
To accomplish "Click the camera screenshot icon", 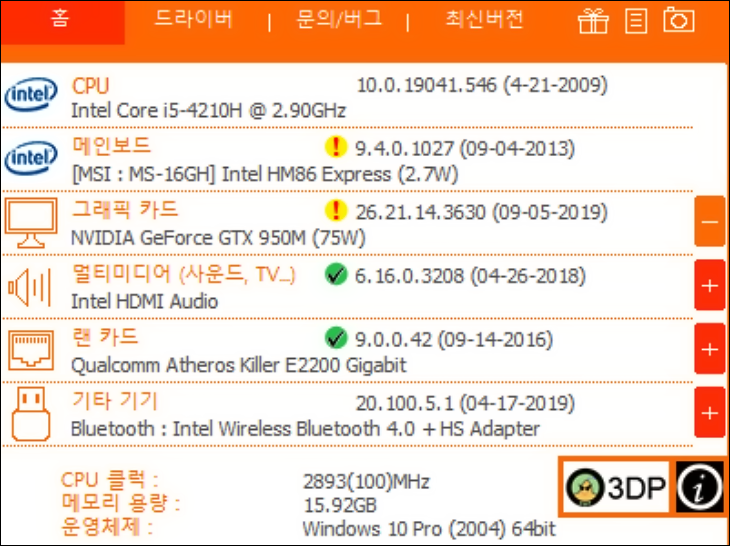I will coord(679,20).
